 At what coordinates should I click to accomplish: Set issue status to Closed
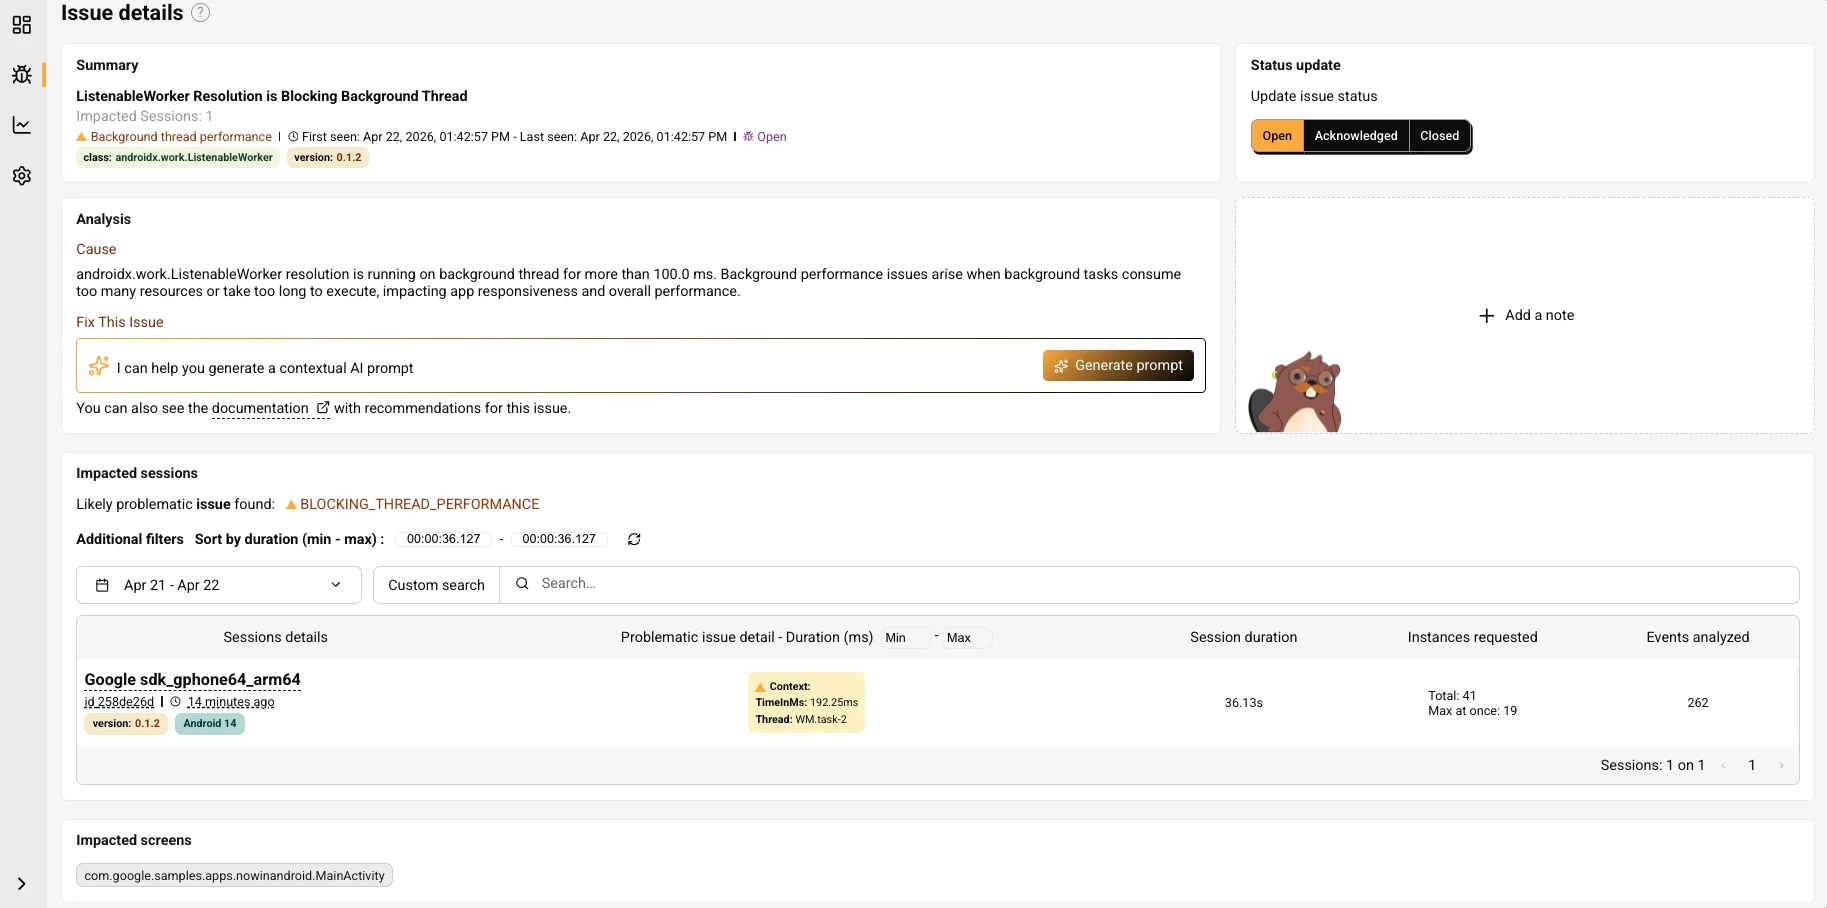pyautogui.click(x=1439, y=136)
